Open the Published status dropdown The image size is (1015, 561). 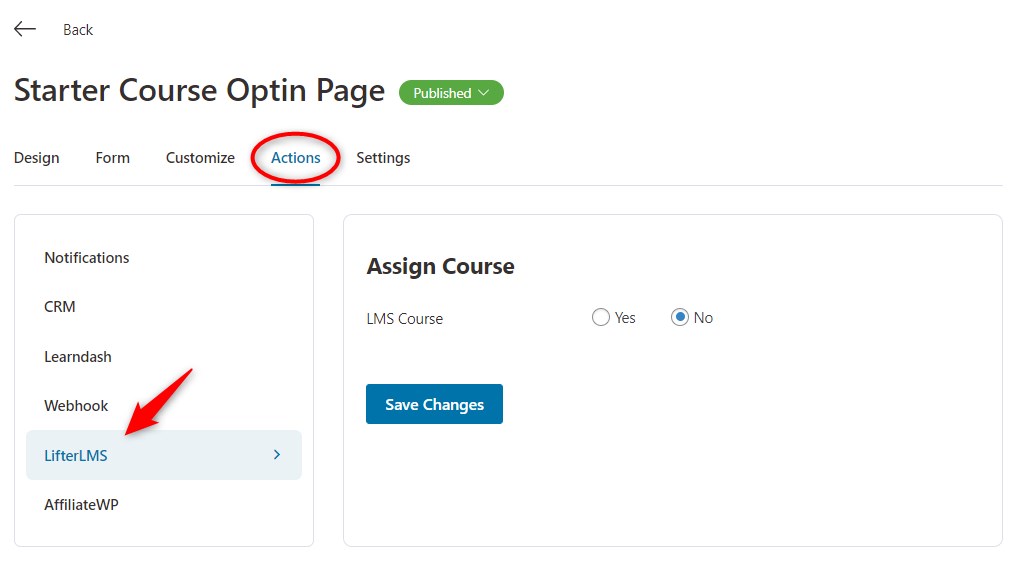point(451,93)
